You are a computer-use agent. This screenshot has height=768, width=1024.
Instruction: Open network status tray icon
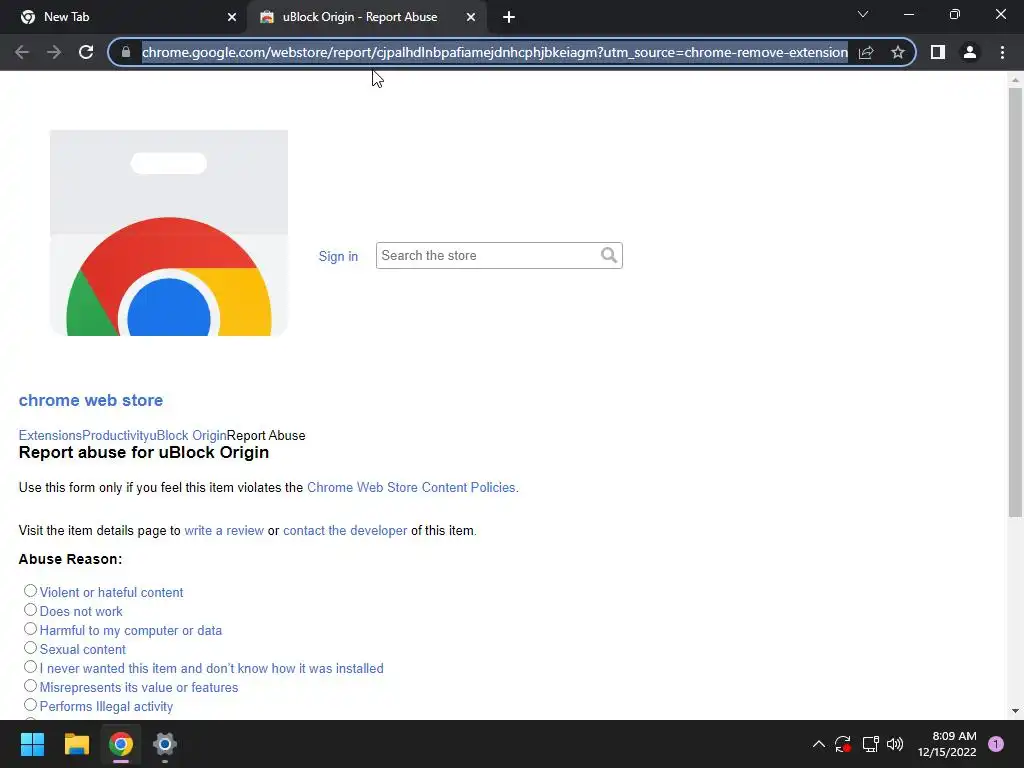tap(870, 744)
